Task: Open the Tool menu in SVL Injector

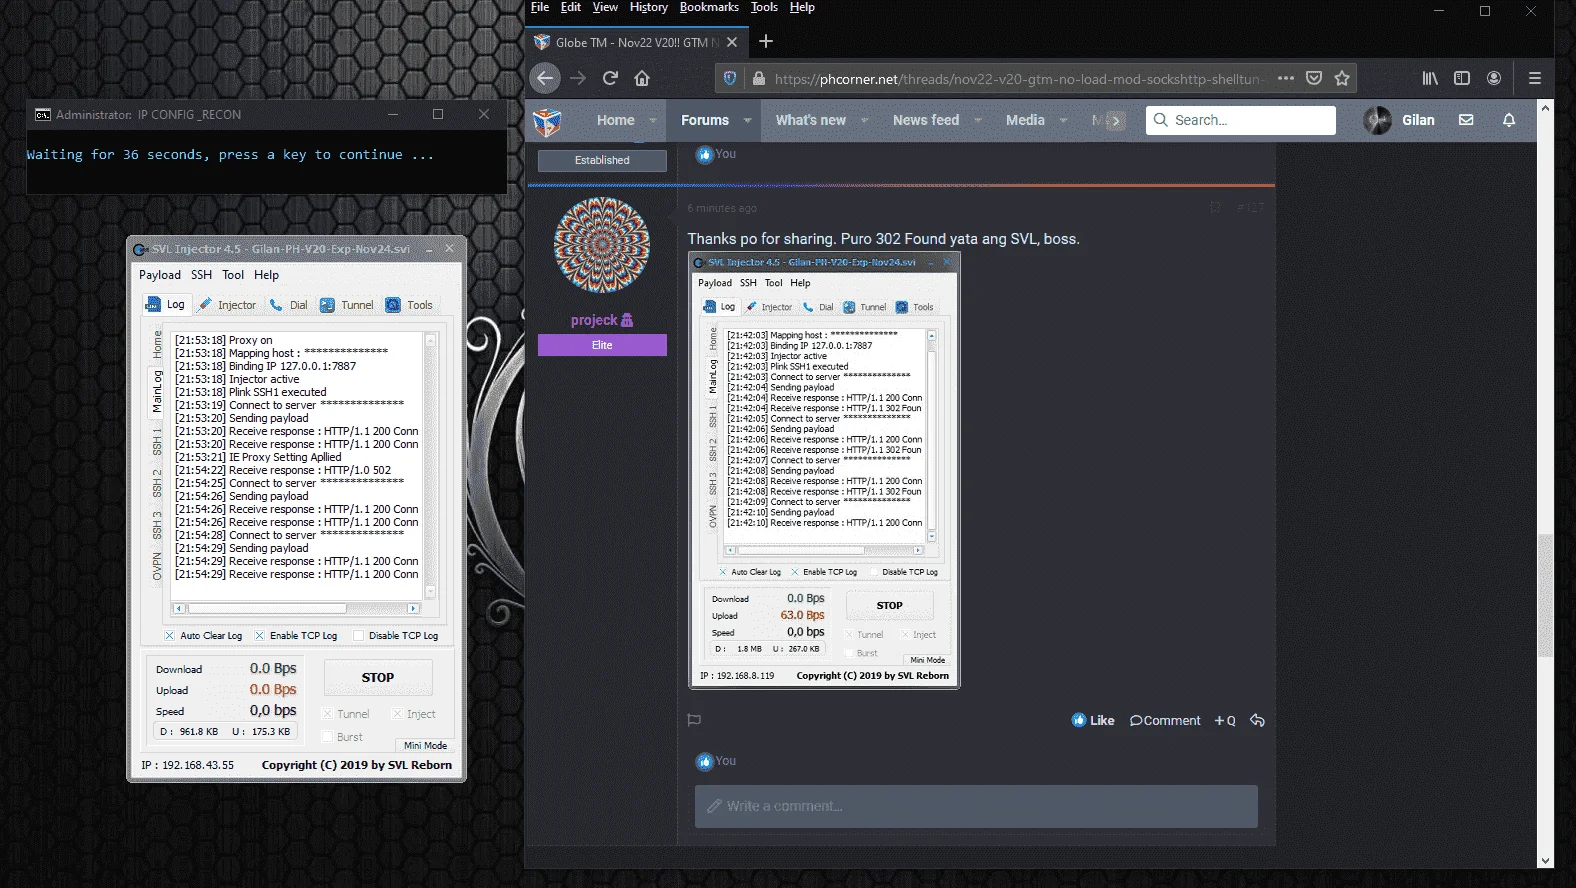Action: 233,275
